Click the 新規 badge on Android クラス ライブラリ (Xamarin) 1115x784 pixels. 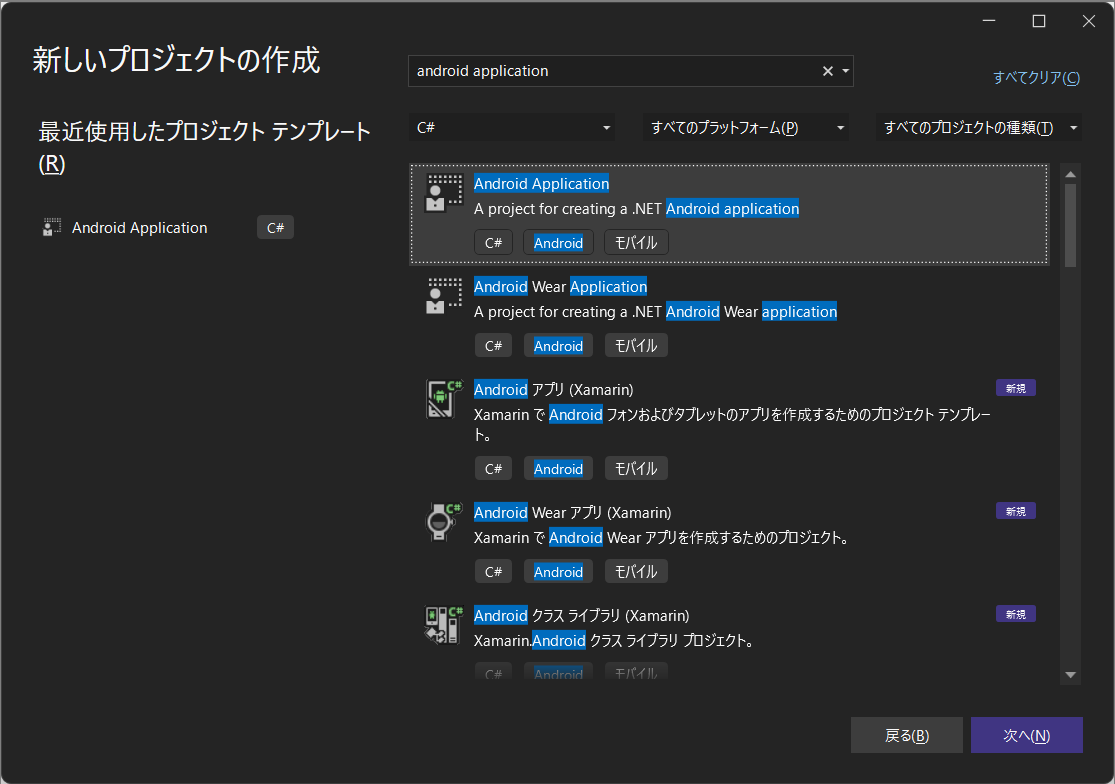pos(1015,614)
